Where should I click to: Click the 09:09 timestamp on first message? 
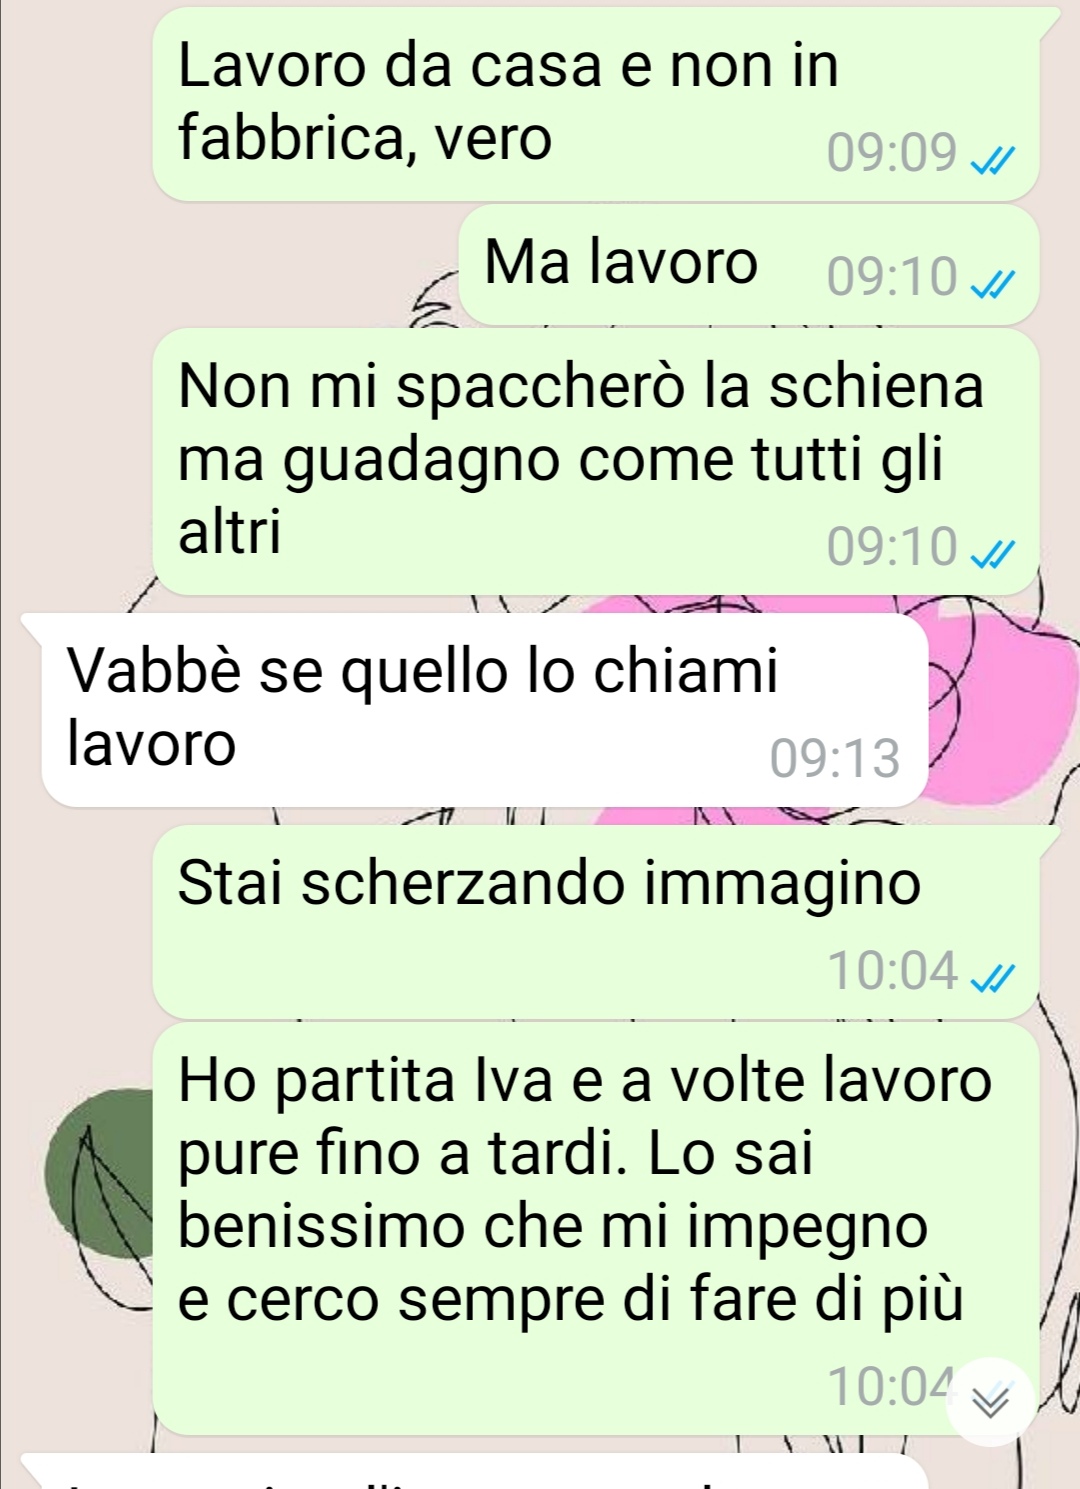coord(892,152)
